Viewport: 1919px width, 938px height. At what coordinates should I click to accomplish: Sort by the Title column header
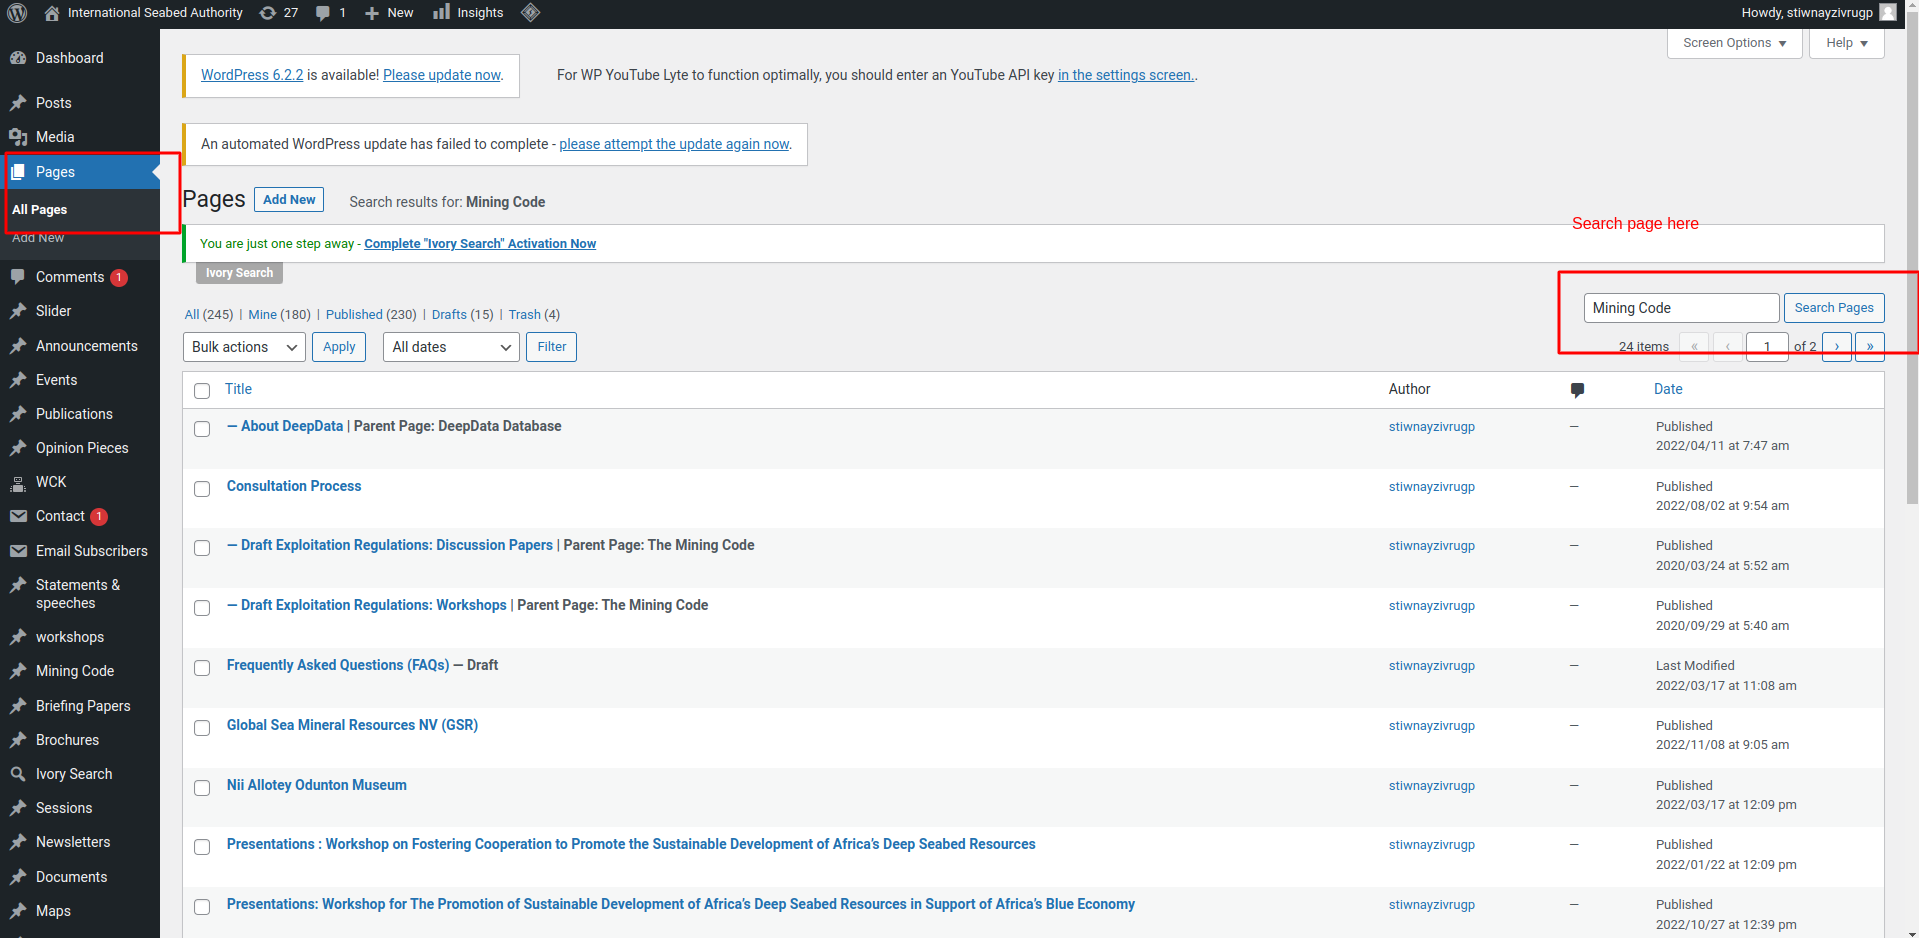(238, 389)
